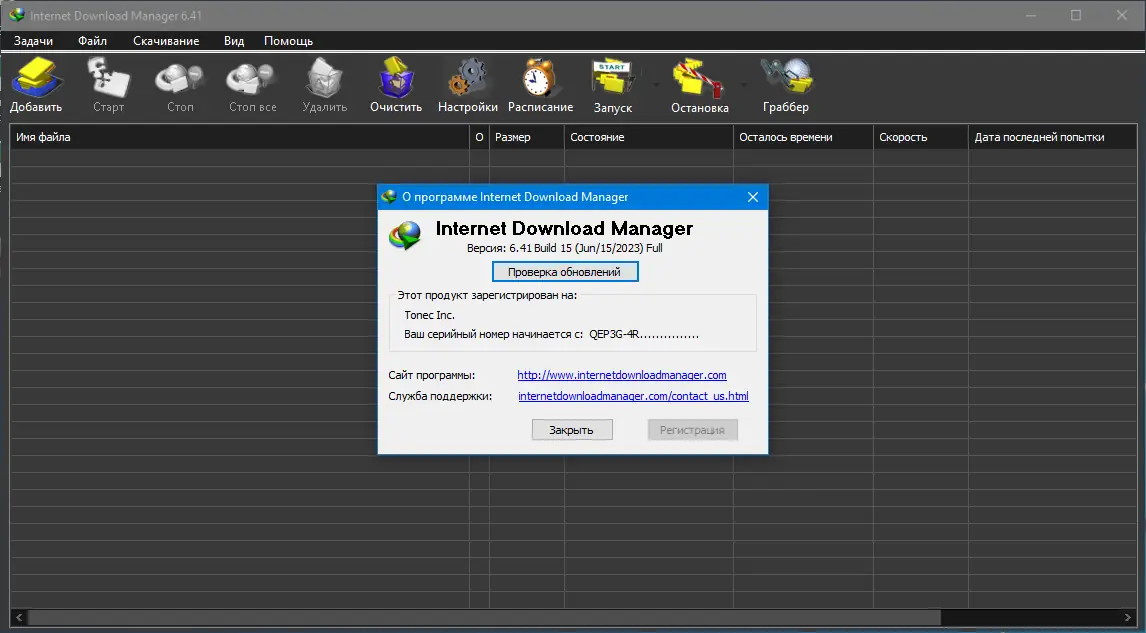Open Настройки via the gears icon
Screen dimensions: 1146x633
click(467, 75)
